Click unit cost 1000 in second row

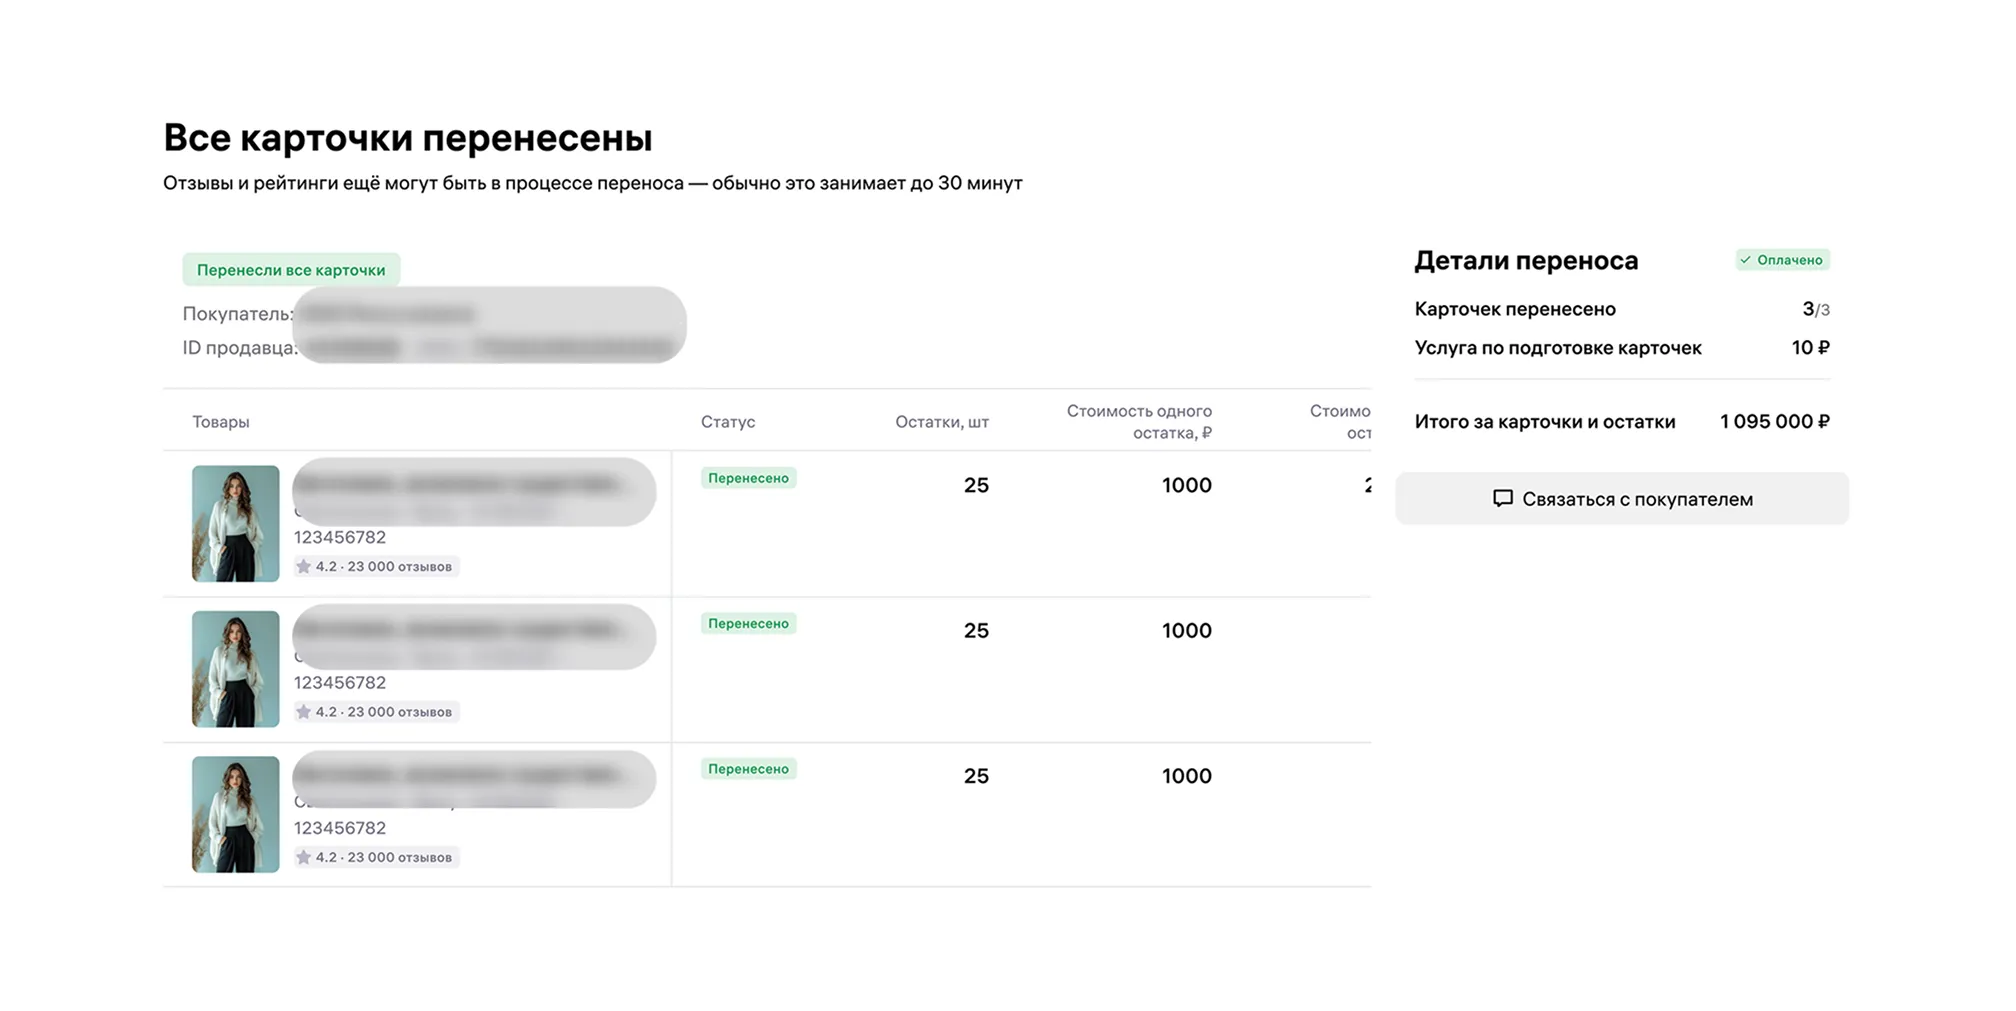click(x=1187, y=630)
